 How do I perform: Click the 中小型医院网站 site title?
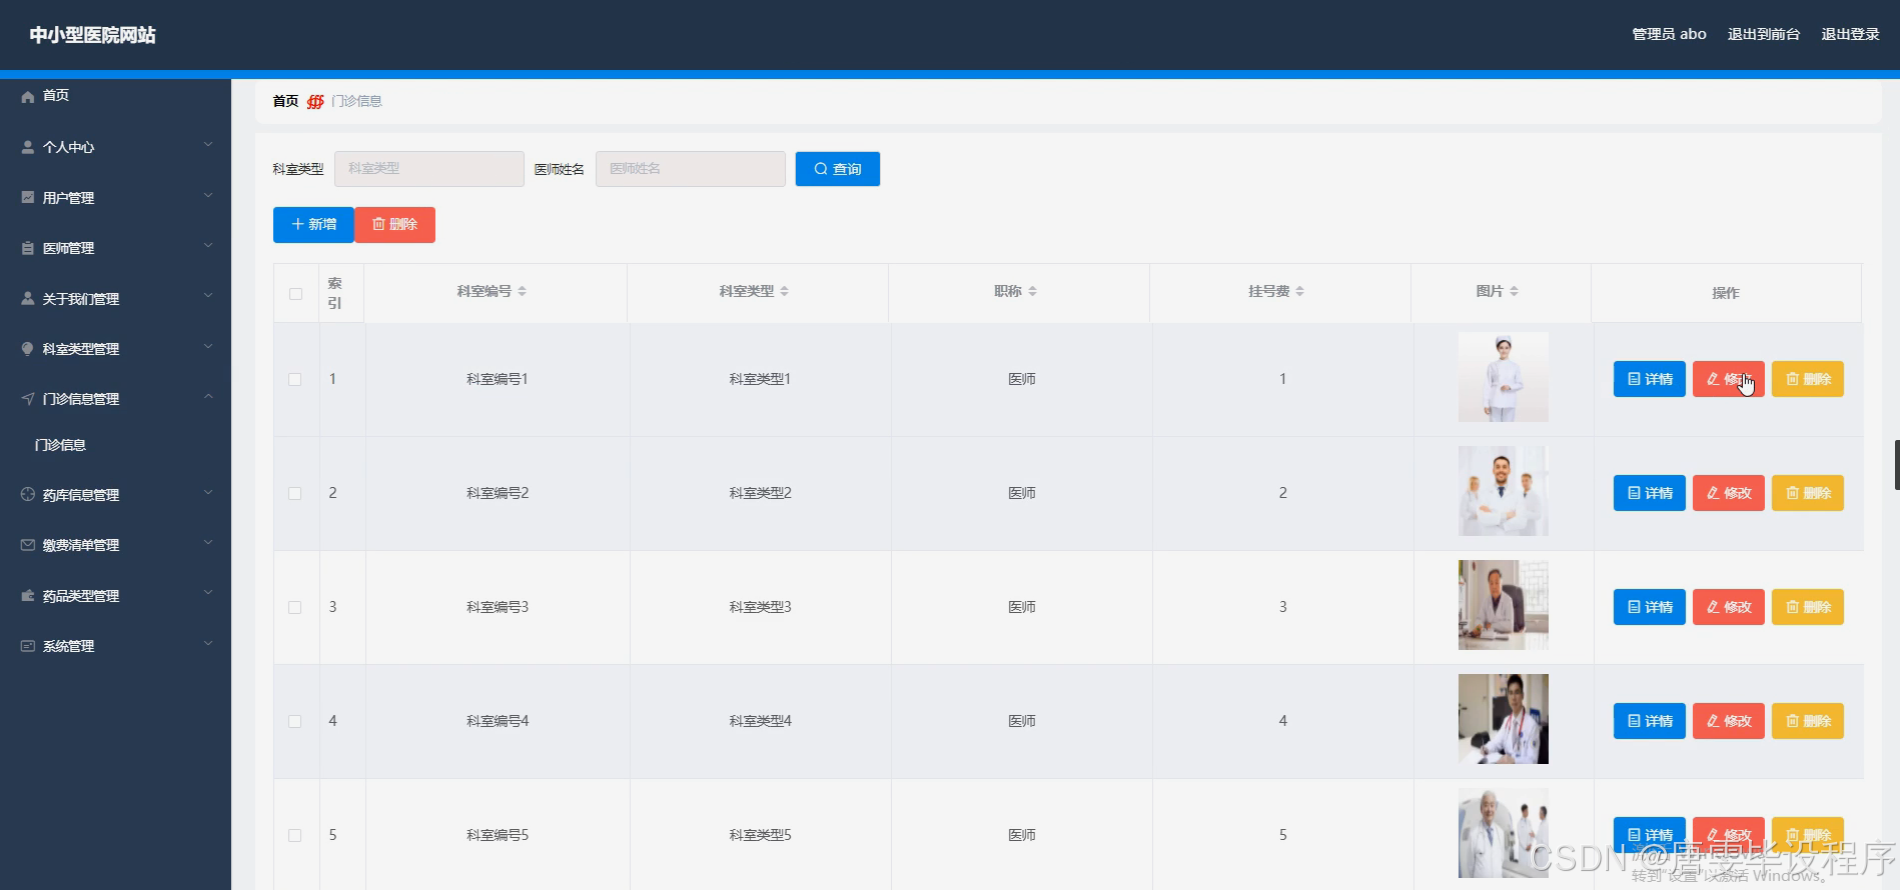[x=92, y=35]
